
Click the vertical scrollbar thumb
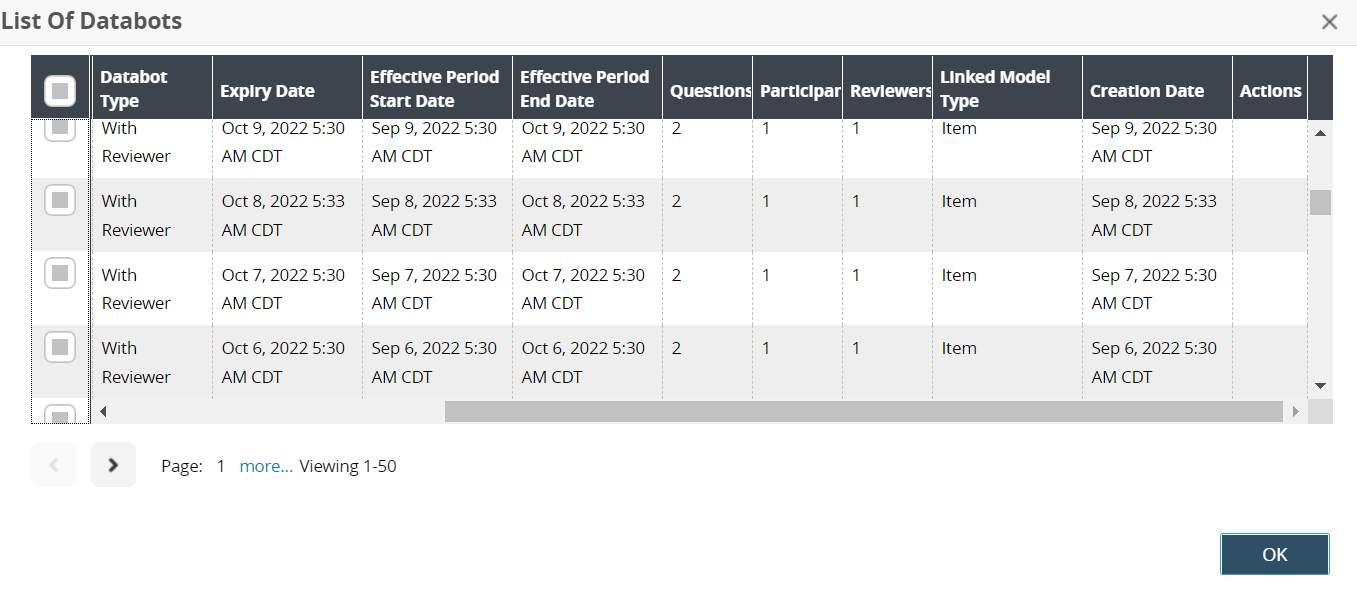click(1320, 202)
